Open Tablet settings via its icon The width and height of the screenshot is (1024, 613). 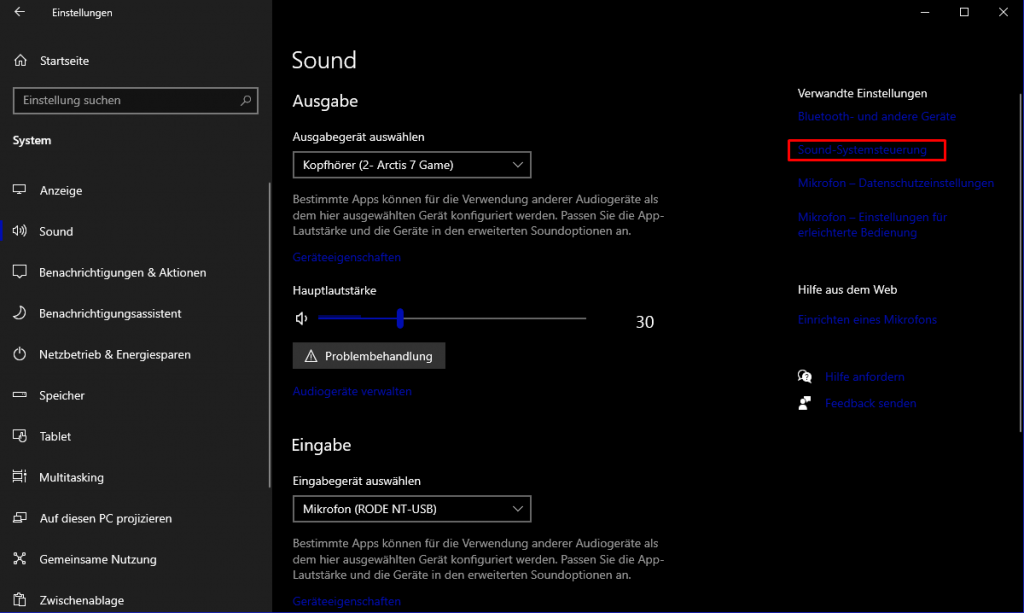19,436
